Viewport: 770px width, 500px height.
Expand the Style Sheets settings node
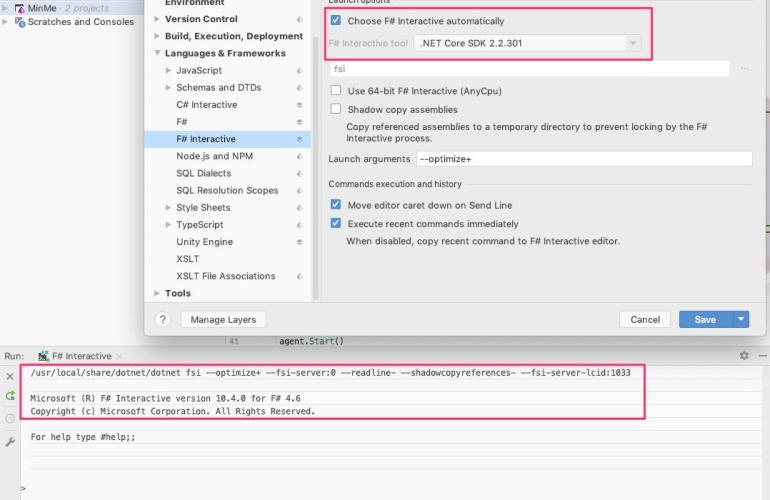[x=168, y=208]
